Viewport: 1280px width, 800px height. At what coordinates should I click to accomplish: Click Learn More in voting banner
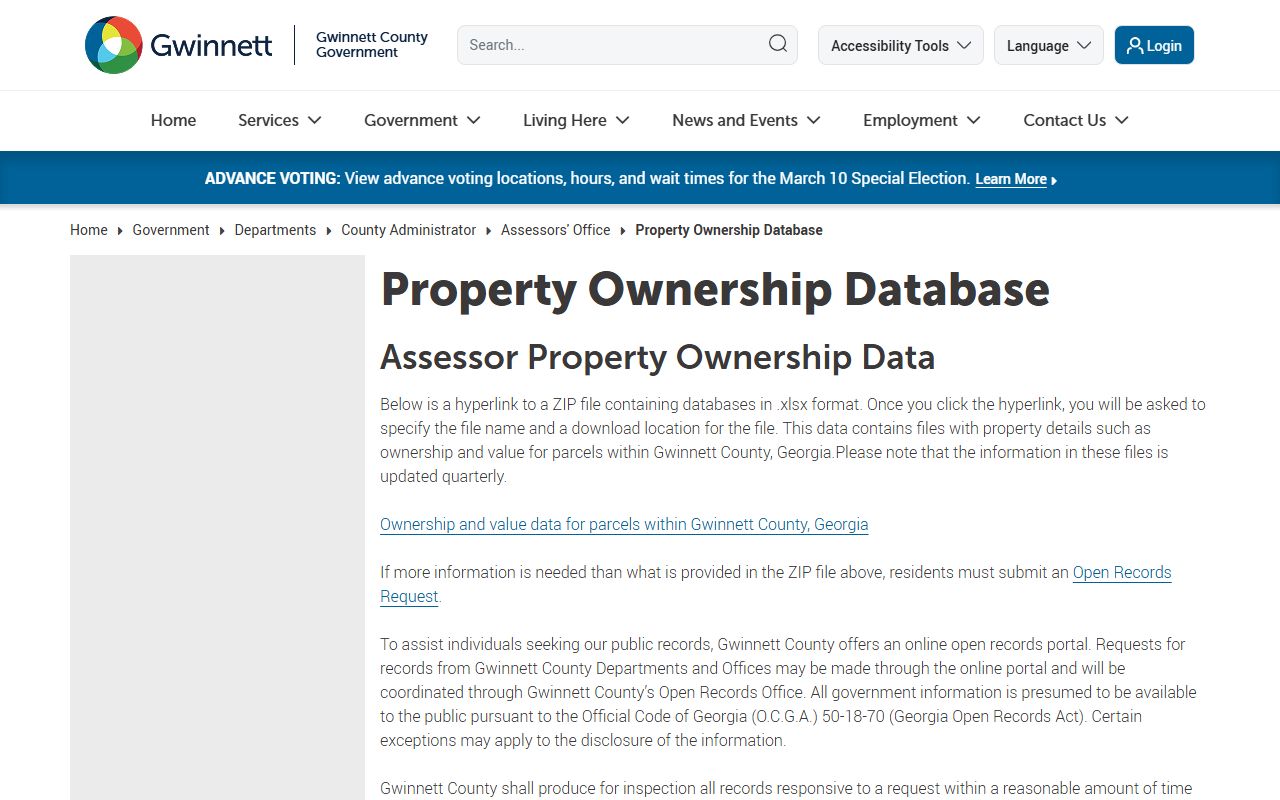pyautogui.click(x=1011, y=179)
